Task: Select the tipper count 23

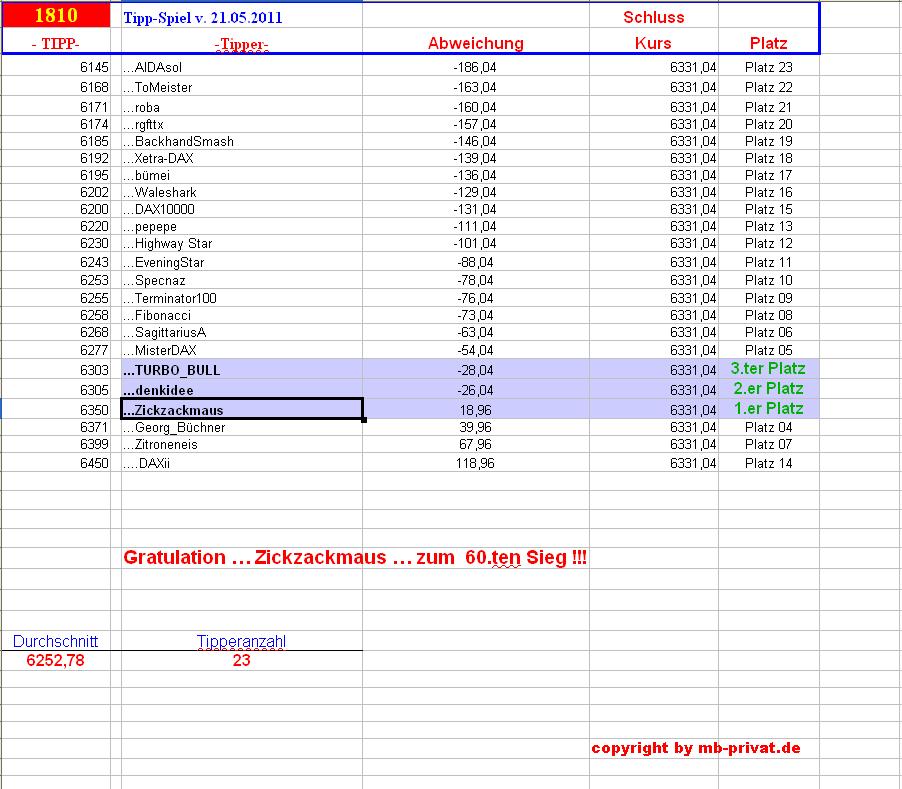Action: 242,660
